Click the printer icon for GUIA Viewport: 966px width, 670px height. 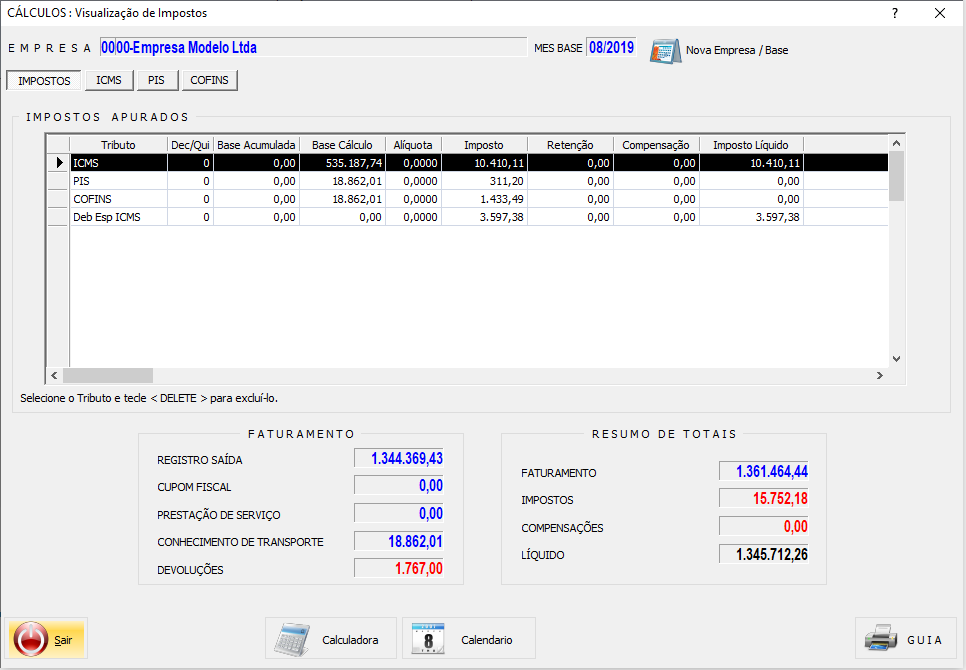click(881, 639)
